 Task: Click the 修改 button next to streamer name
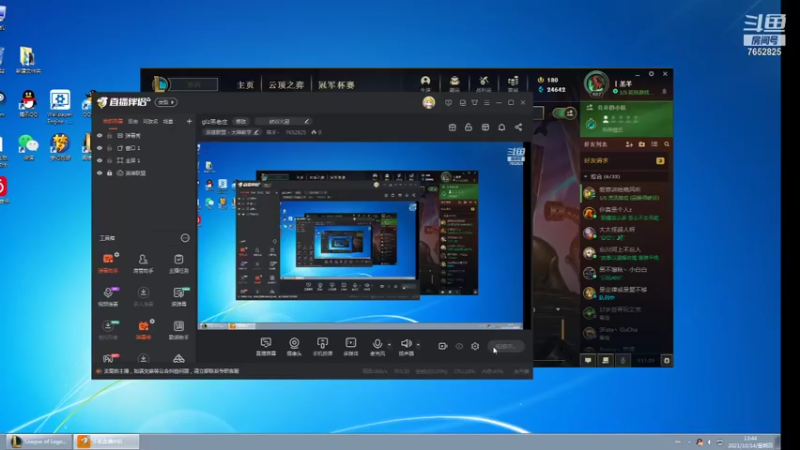241,121
